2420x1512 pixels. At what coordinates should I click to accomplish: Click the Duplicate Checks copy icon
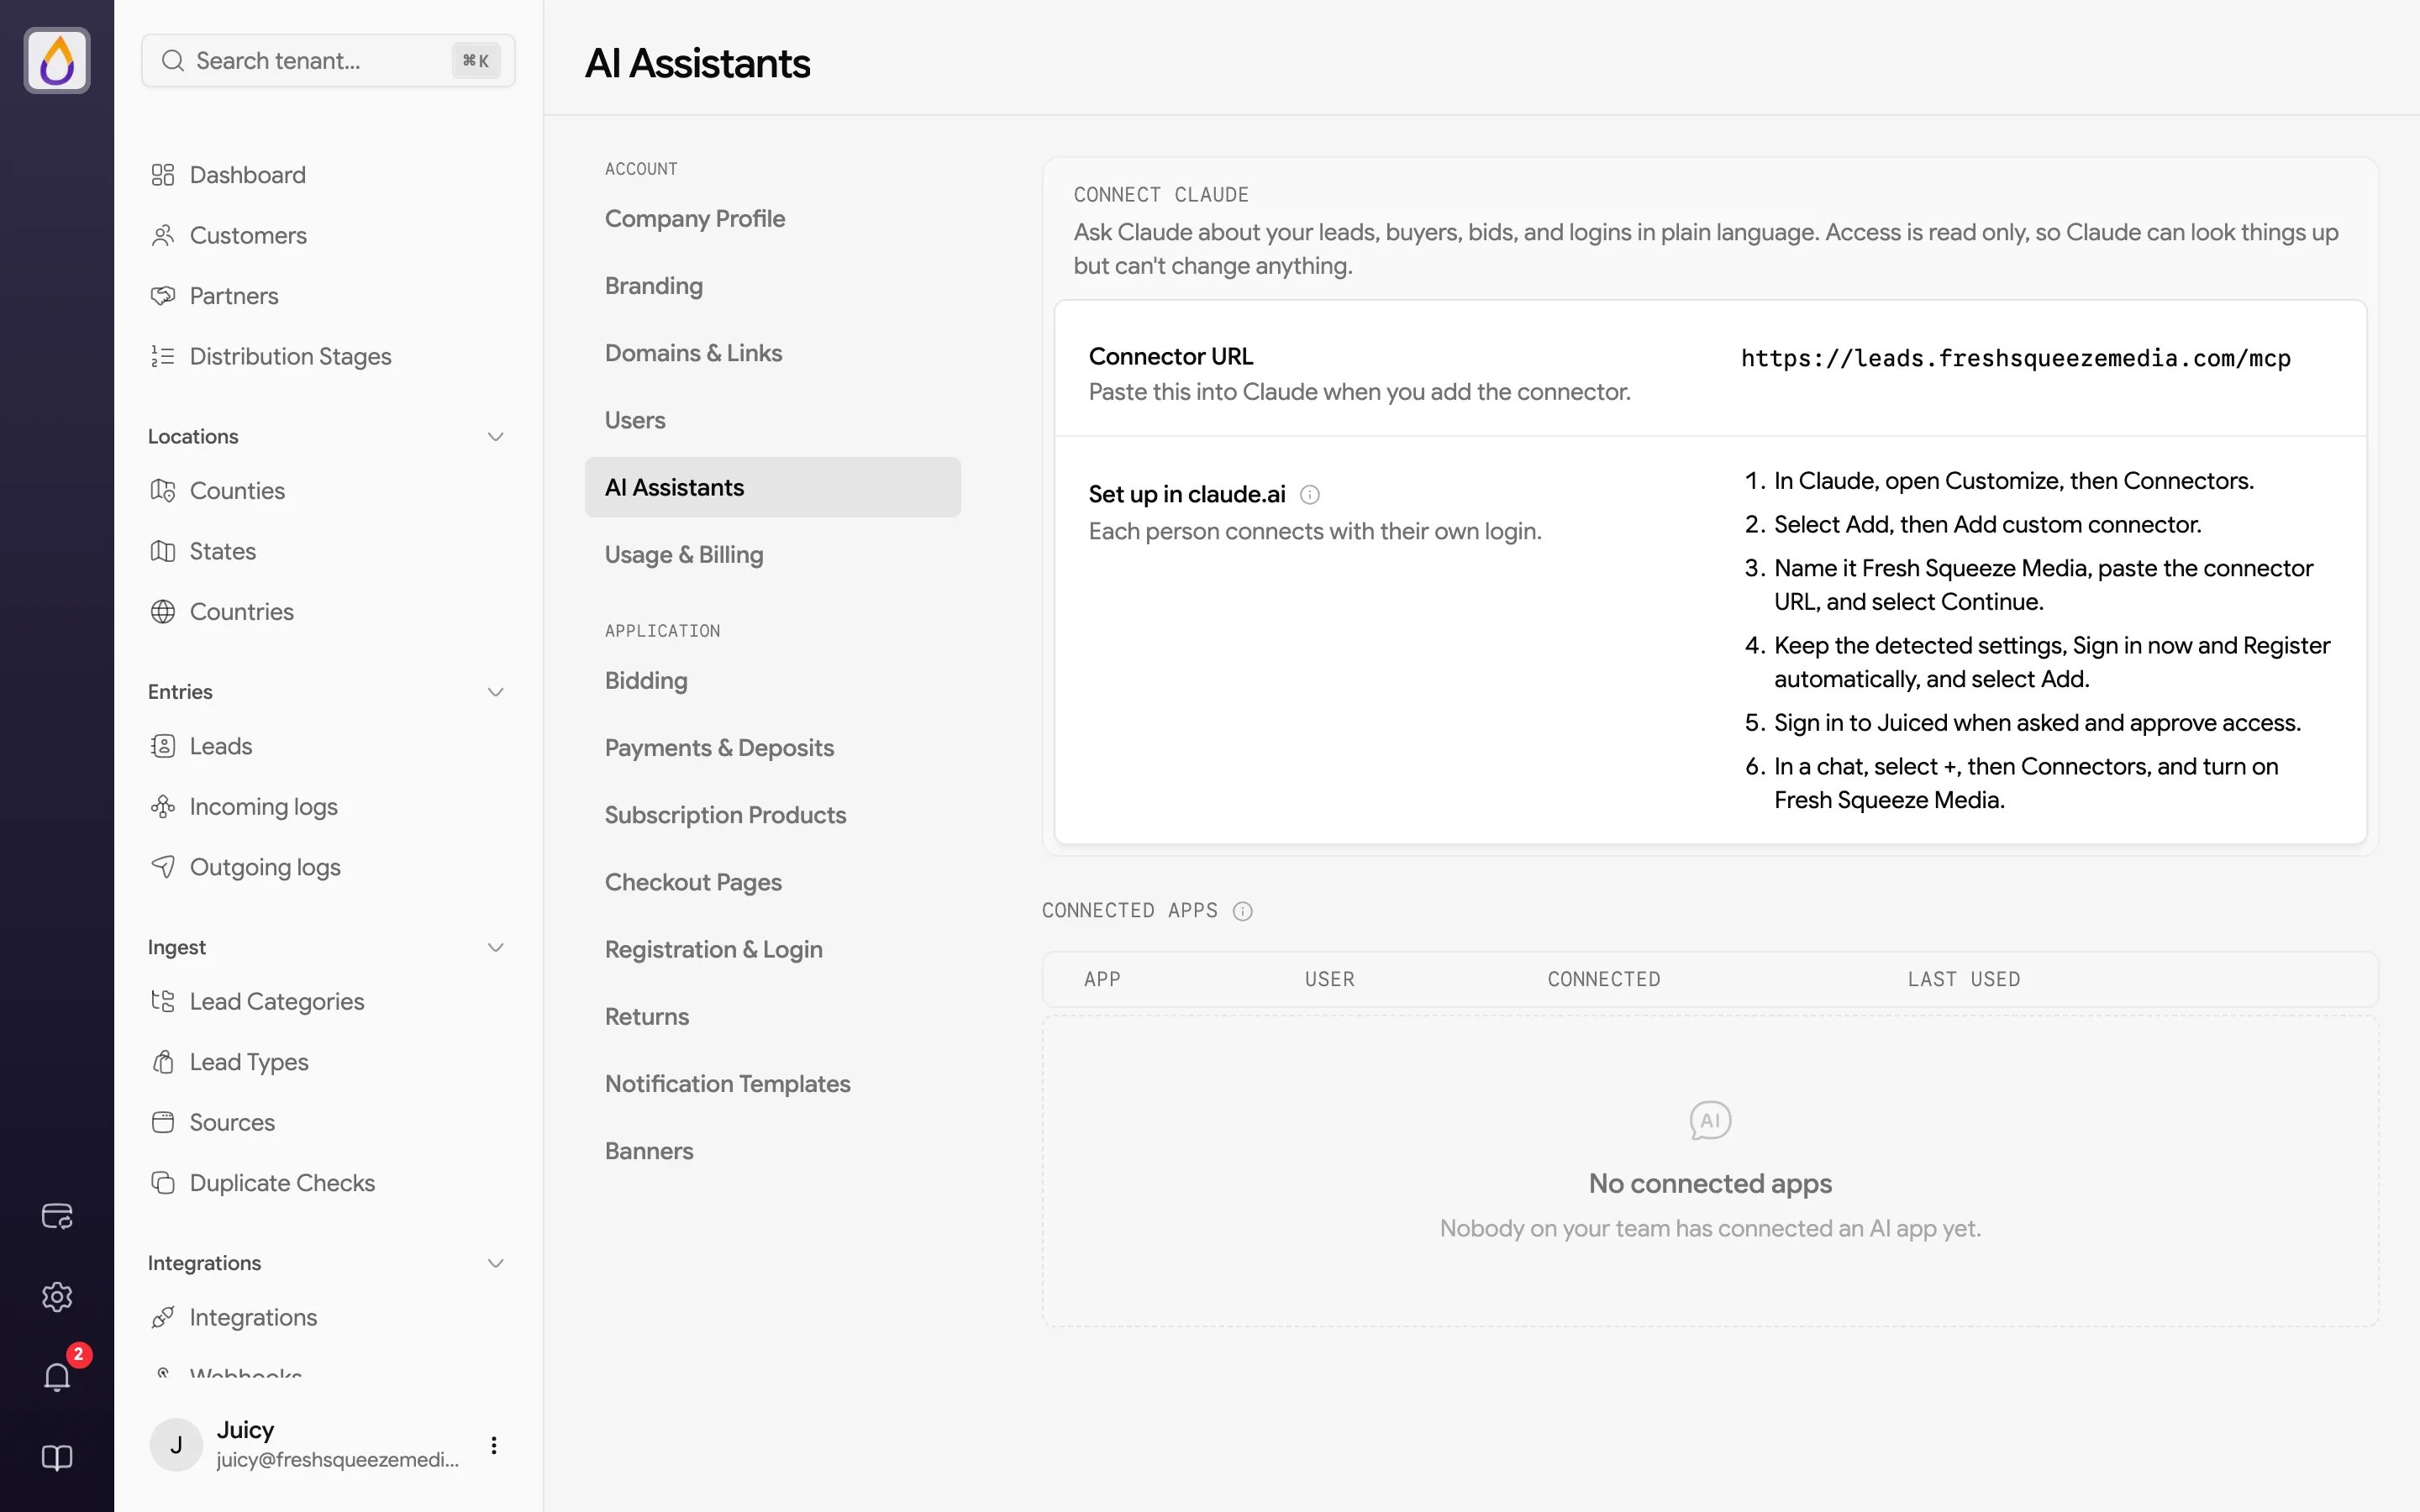click(x=163, y=1183)
